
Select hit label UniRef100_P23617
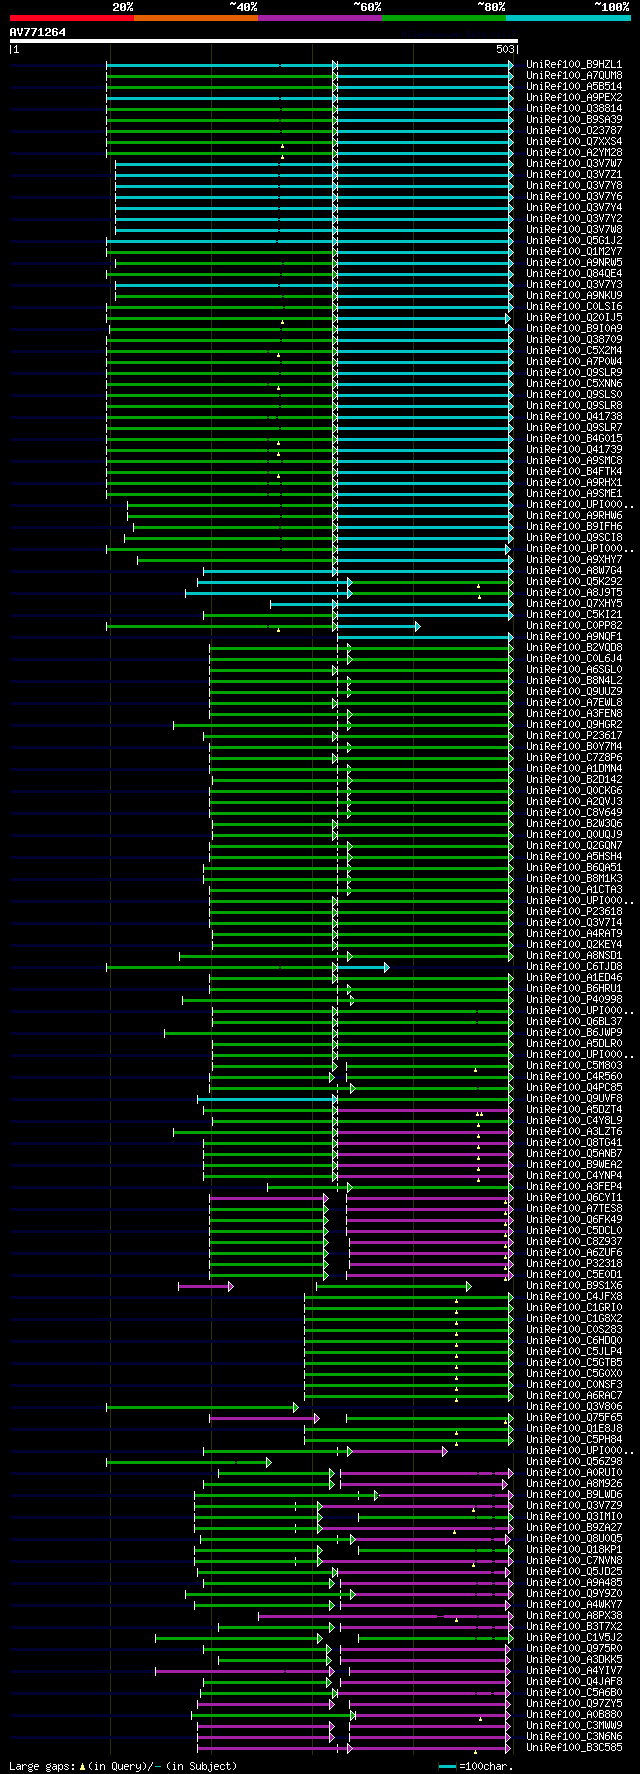(574, 736)
